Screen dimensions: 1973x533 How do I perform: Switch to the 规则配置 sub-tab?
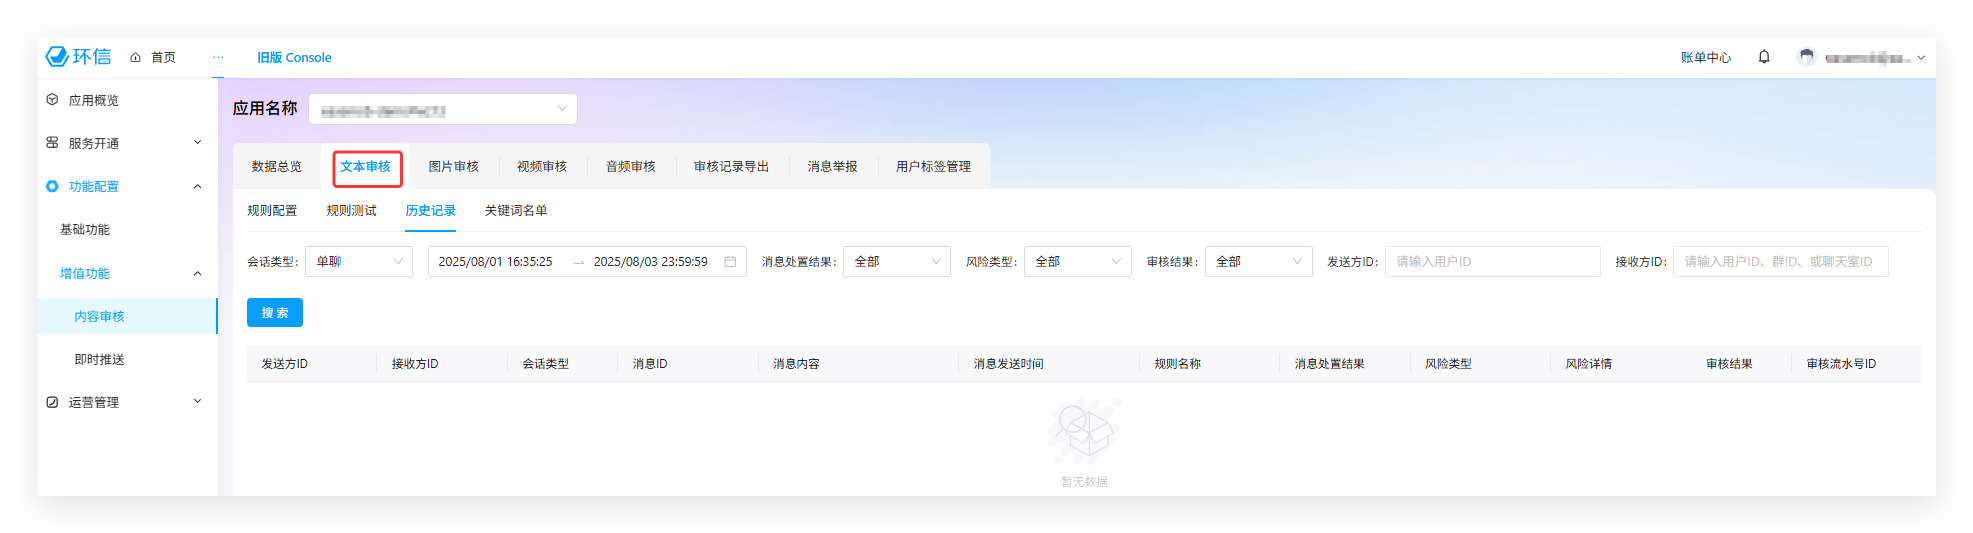coord(272,211)
